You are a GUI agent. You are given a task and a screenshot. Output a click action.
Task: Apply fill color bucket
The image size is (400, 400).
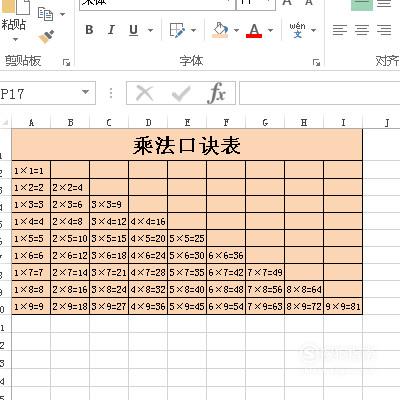pos(220,30)
